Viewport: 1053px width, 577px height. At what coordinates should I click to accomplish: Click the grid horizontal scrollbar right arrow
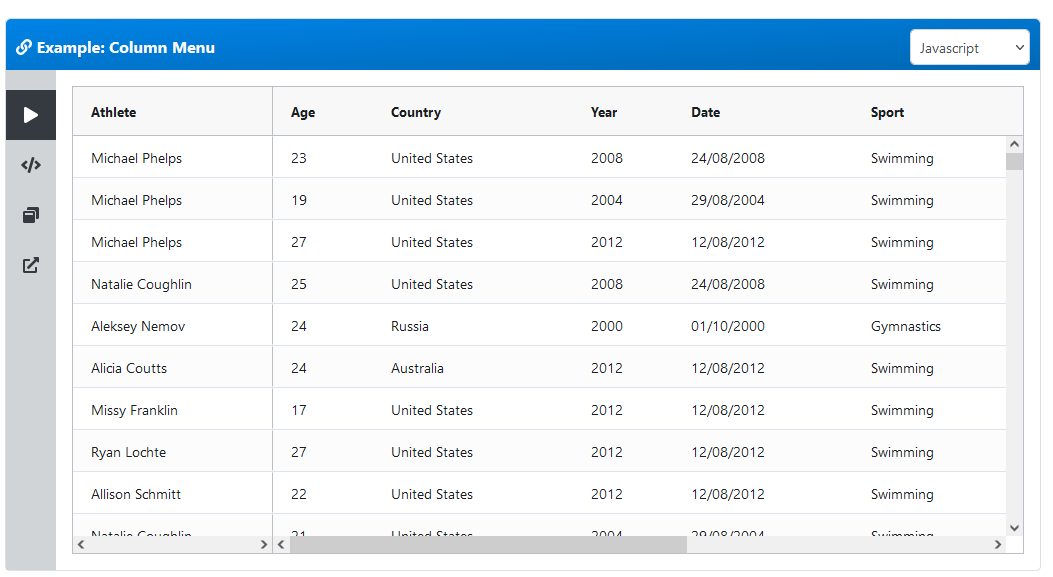(997, 545)
